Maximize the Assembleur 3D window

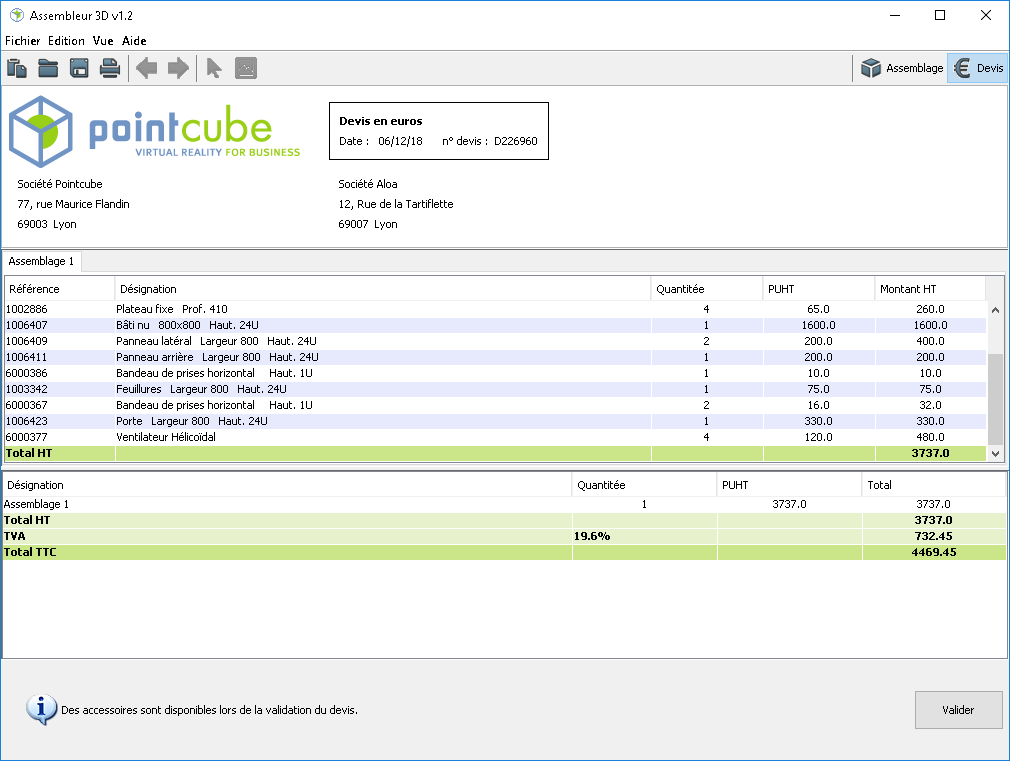coord(940,15)
